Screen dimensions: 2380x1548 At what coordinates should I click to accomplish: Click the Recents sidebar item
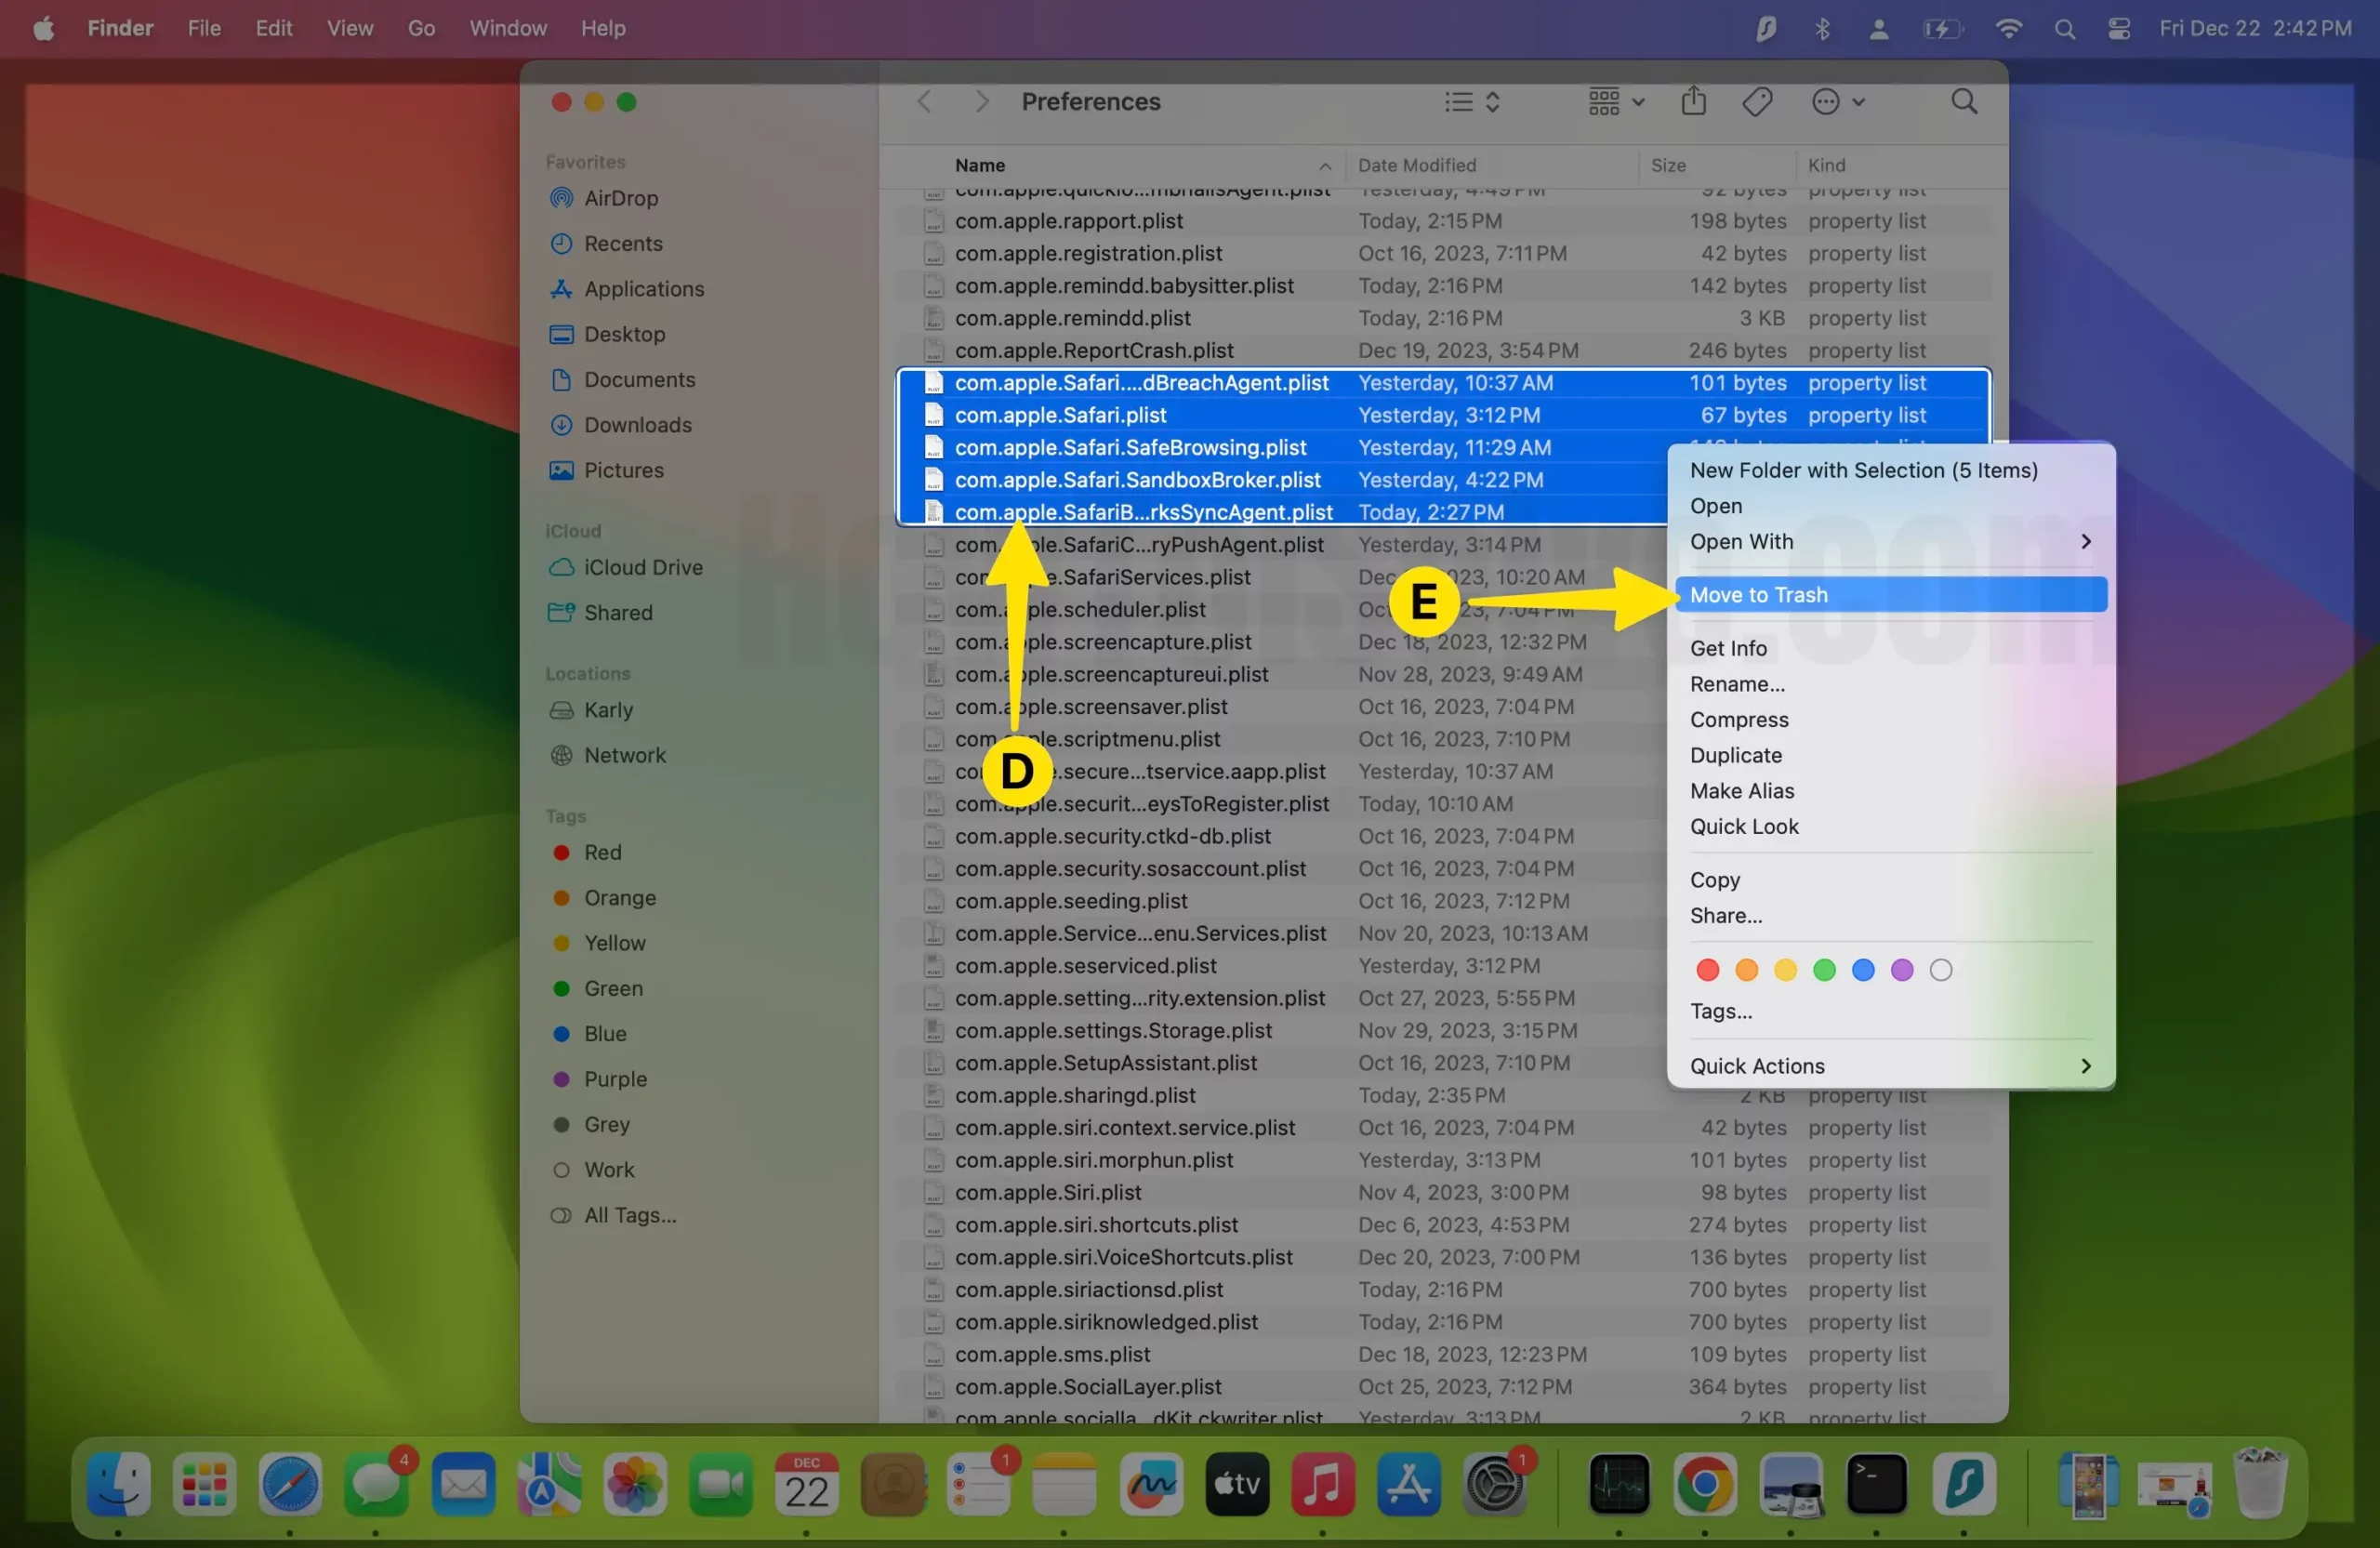[x=621, y=243]
